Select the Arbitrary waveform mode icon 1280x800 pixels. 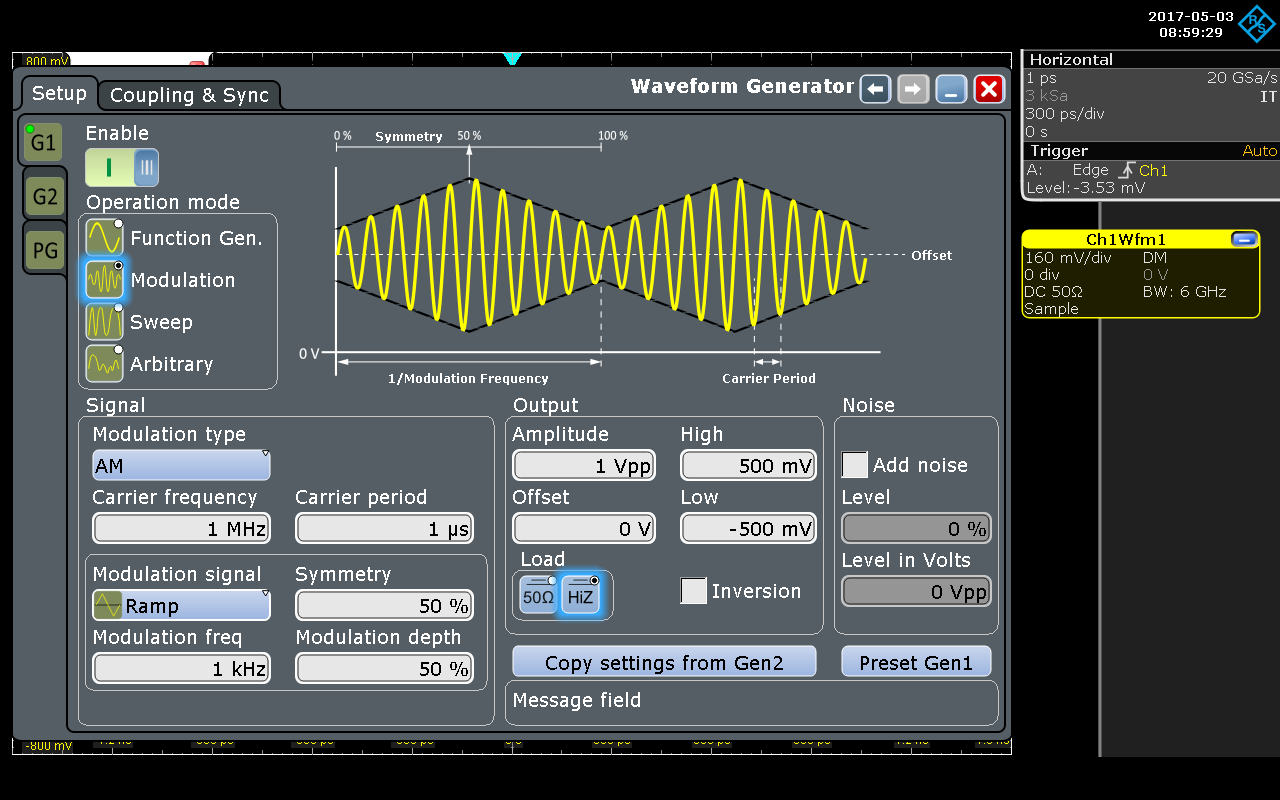104,364
